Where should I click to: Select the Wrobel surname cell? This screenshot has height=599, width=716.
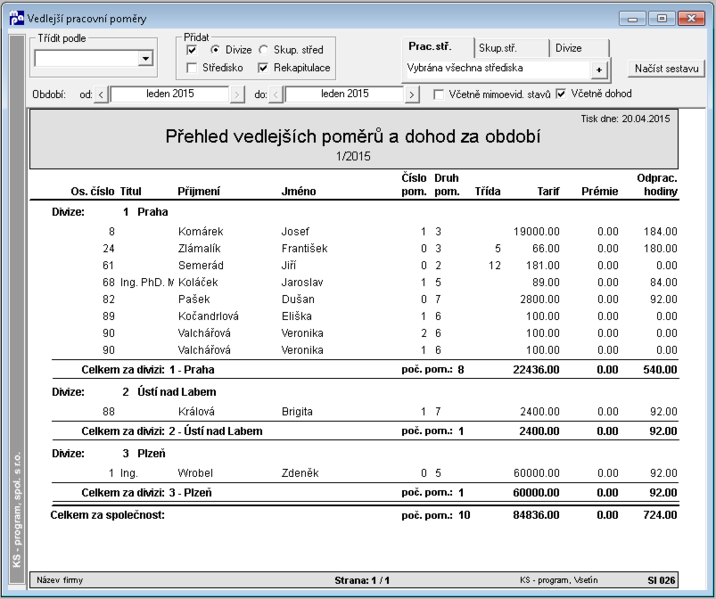tap(195, 473)
